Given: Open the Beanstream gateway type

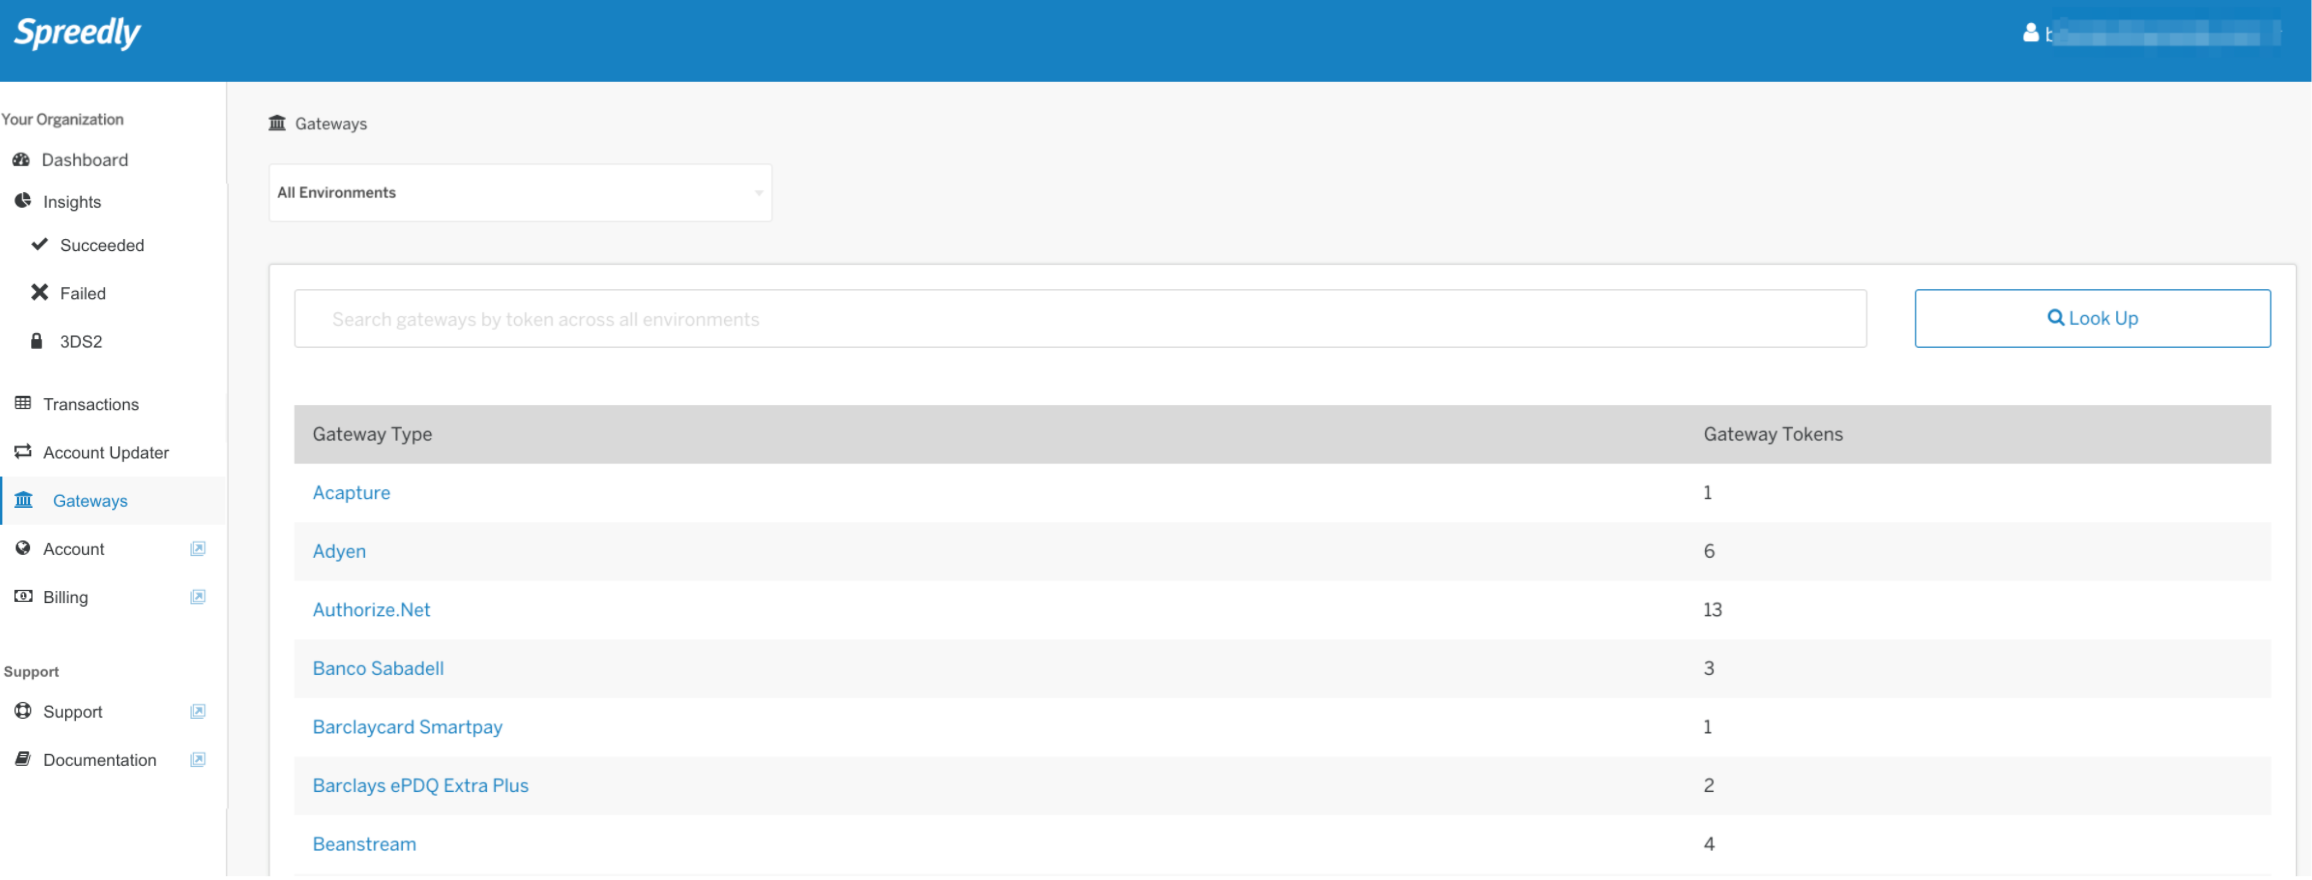Looking at the screenshot, I should pyautogui.click(x=364, y=844).
